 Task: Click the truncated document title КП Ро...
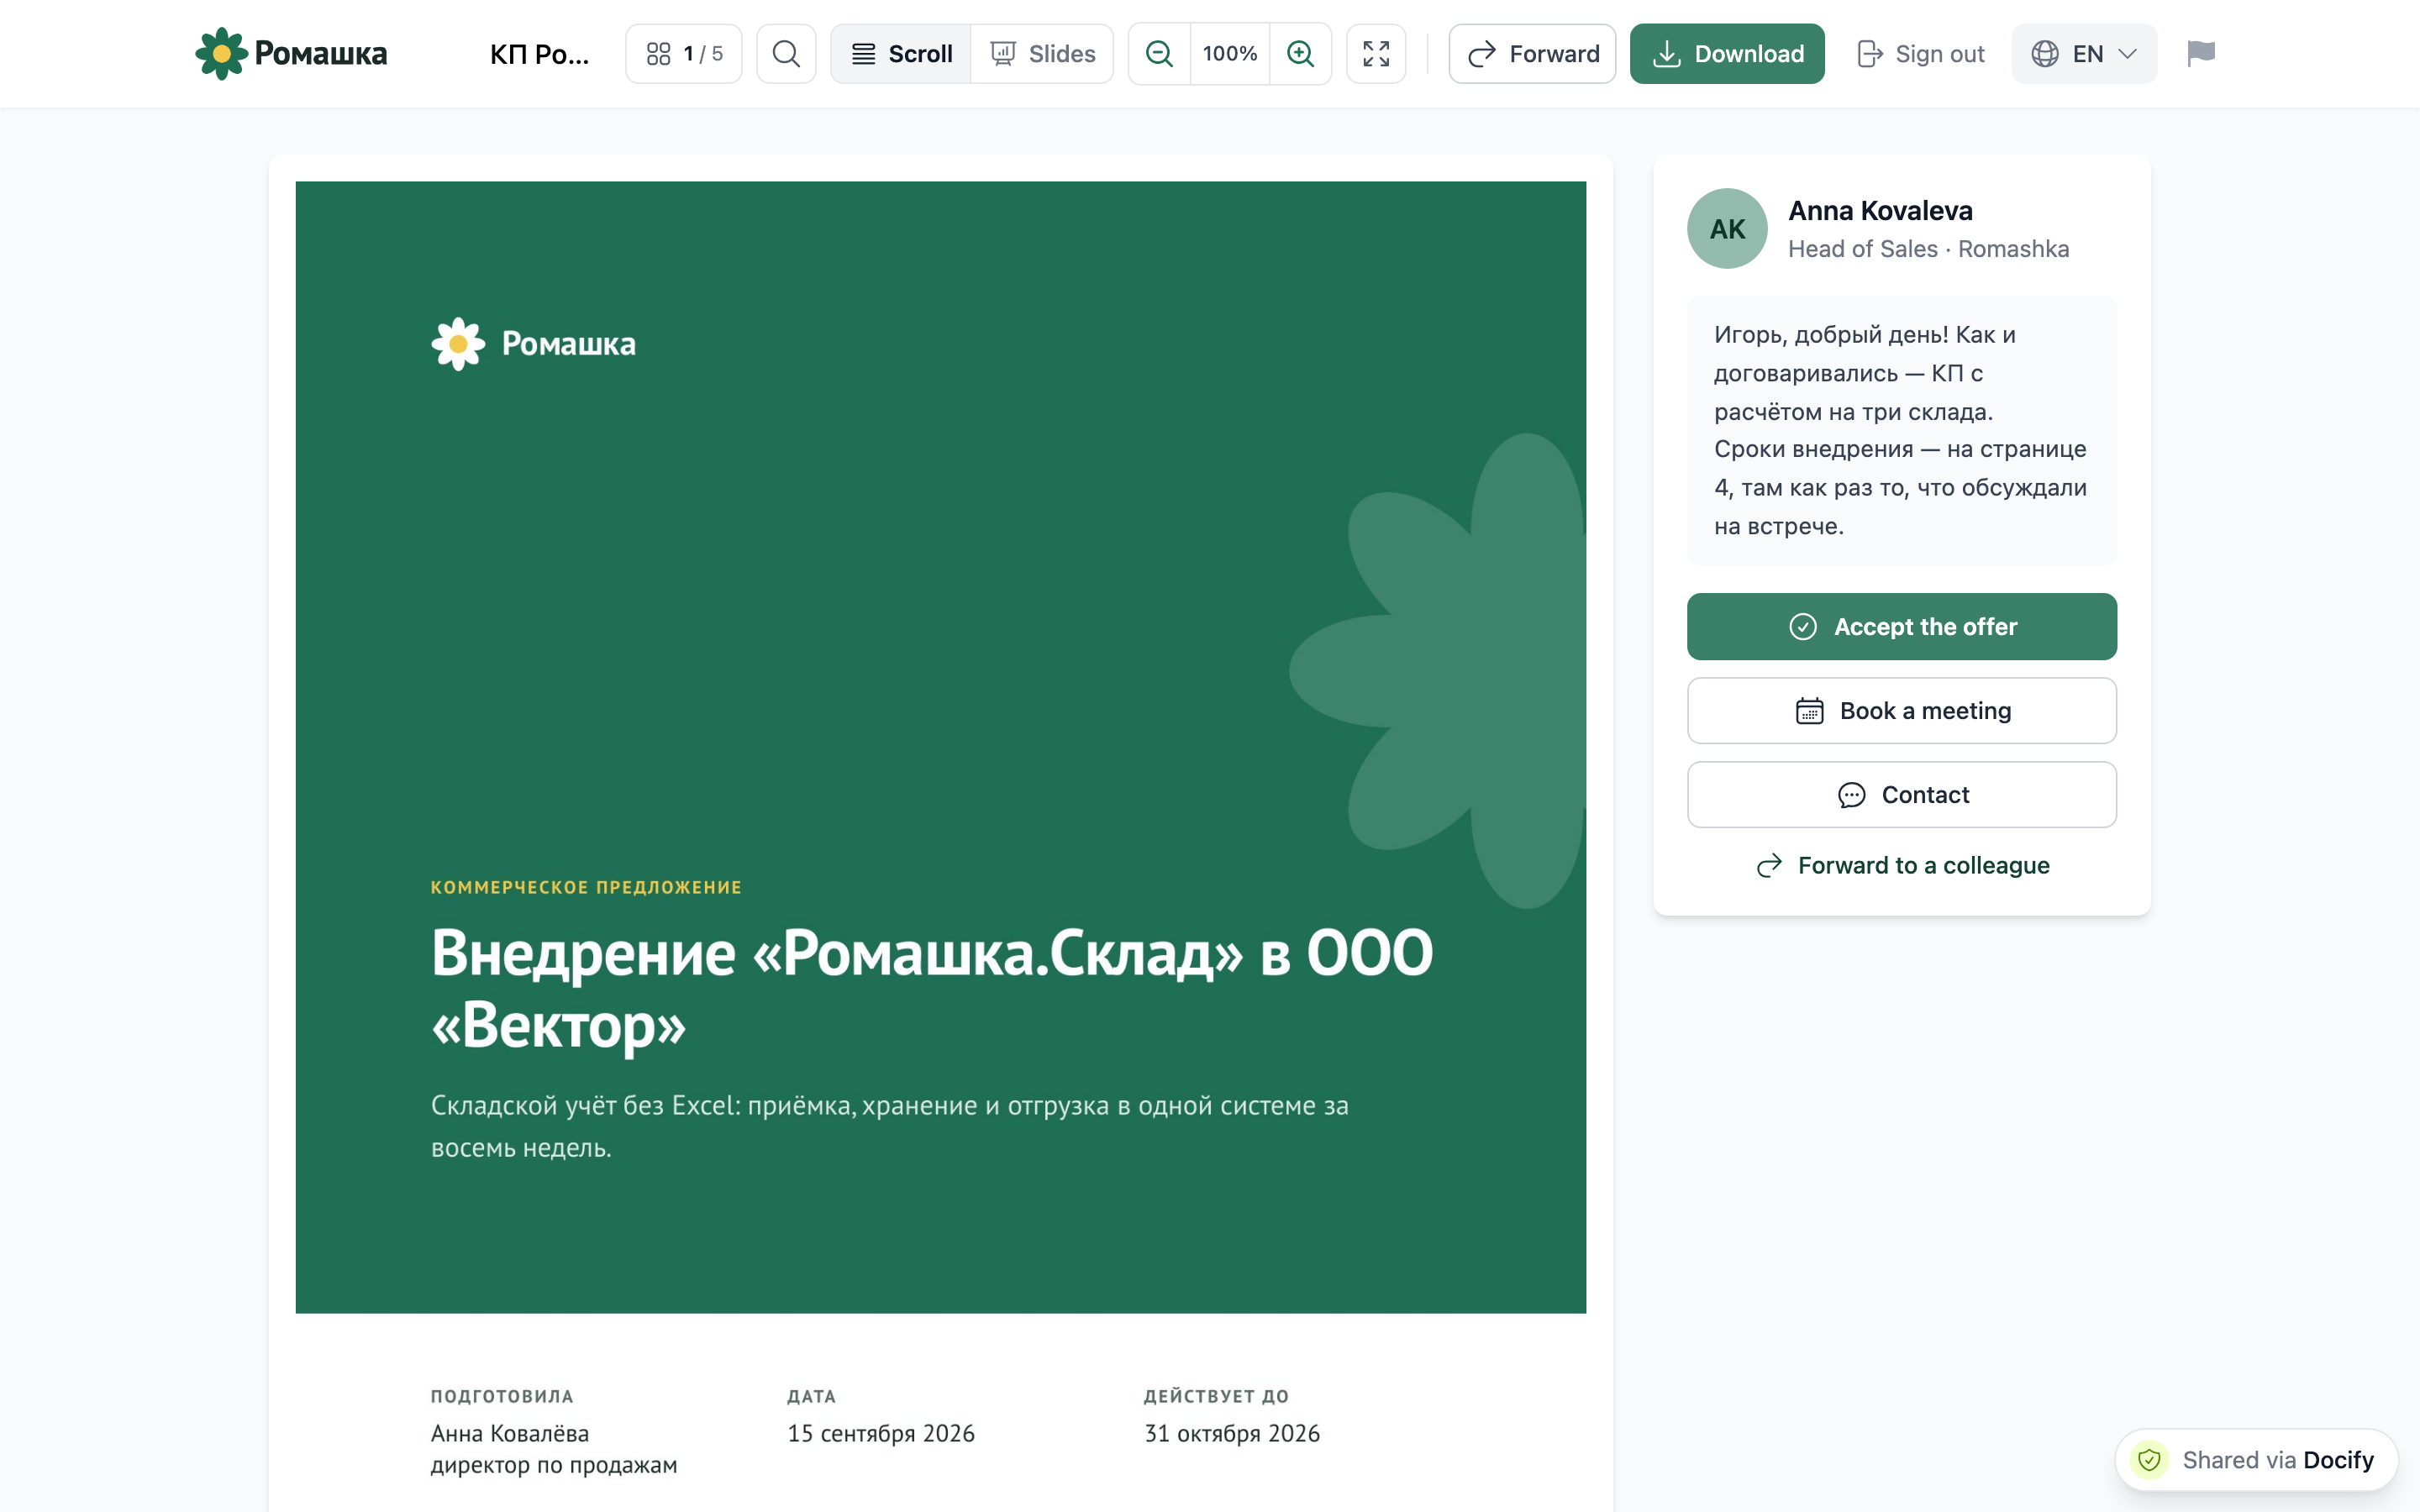tap(539, 54)
